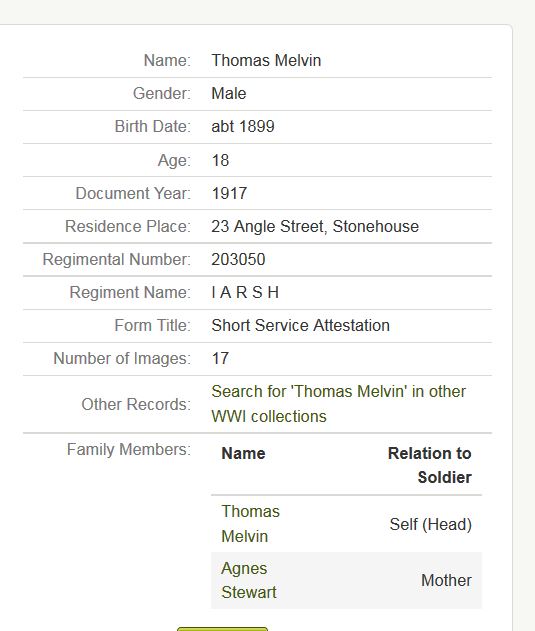Click the residence '23 Angle Street, Stonehouse'
The width and height of the screenshot is (535, 631).
(315, 226)
